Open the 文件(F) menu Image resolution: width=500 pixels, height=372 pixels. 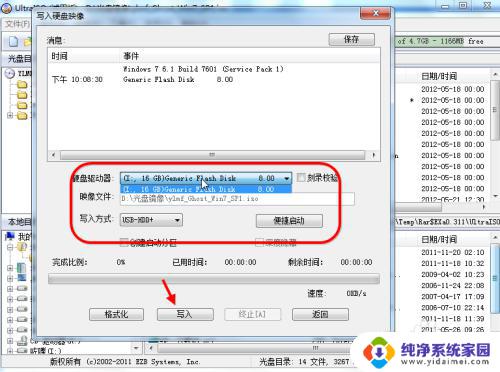pos(17,24)
